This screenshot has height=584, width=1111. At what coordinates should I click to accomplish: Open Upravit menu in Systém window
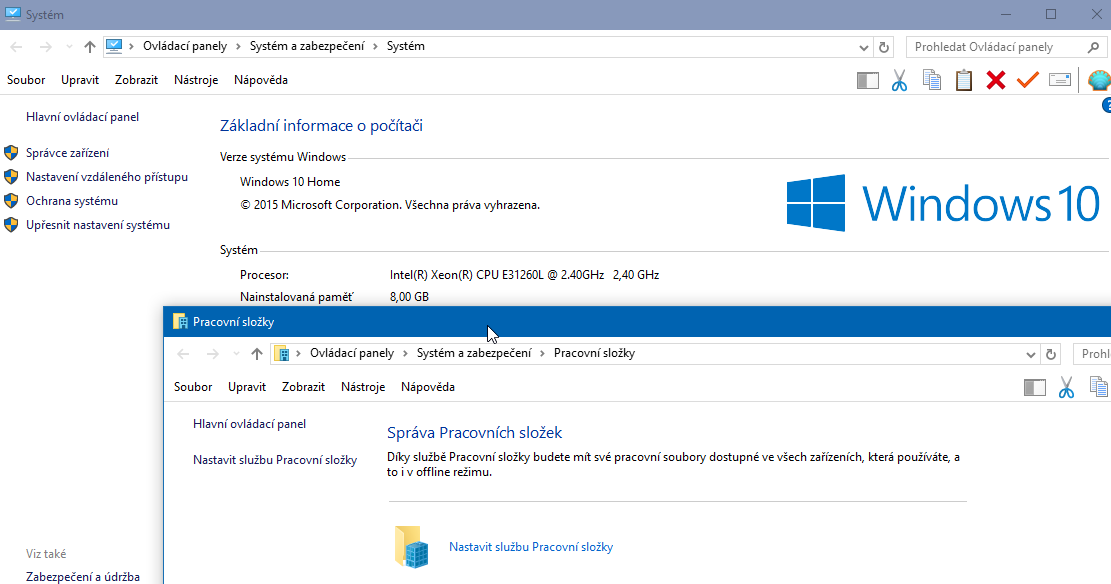tap(80, 80)
